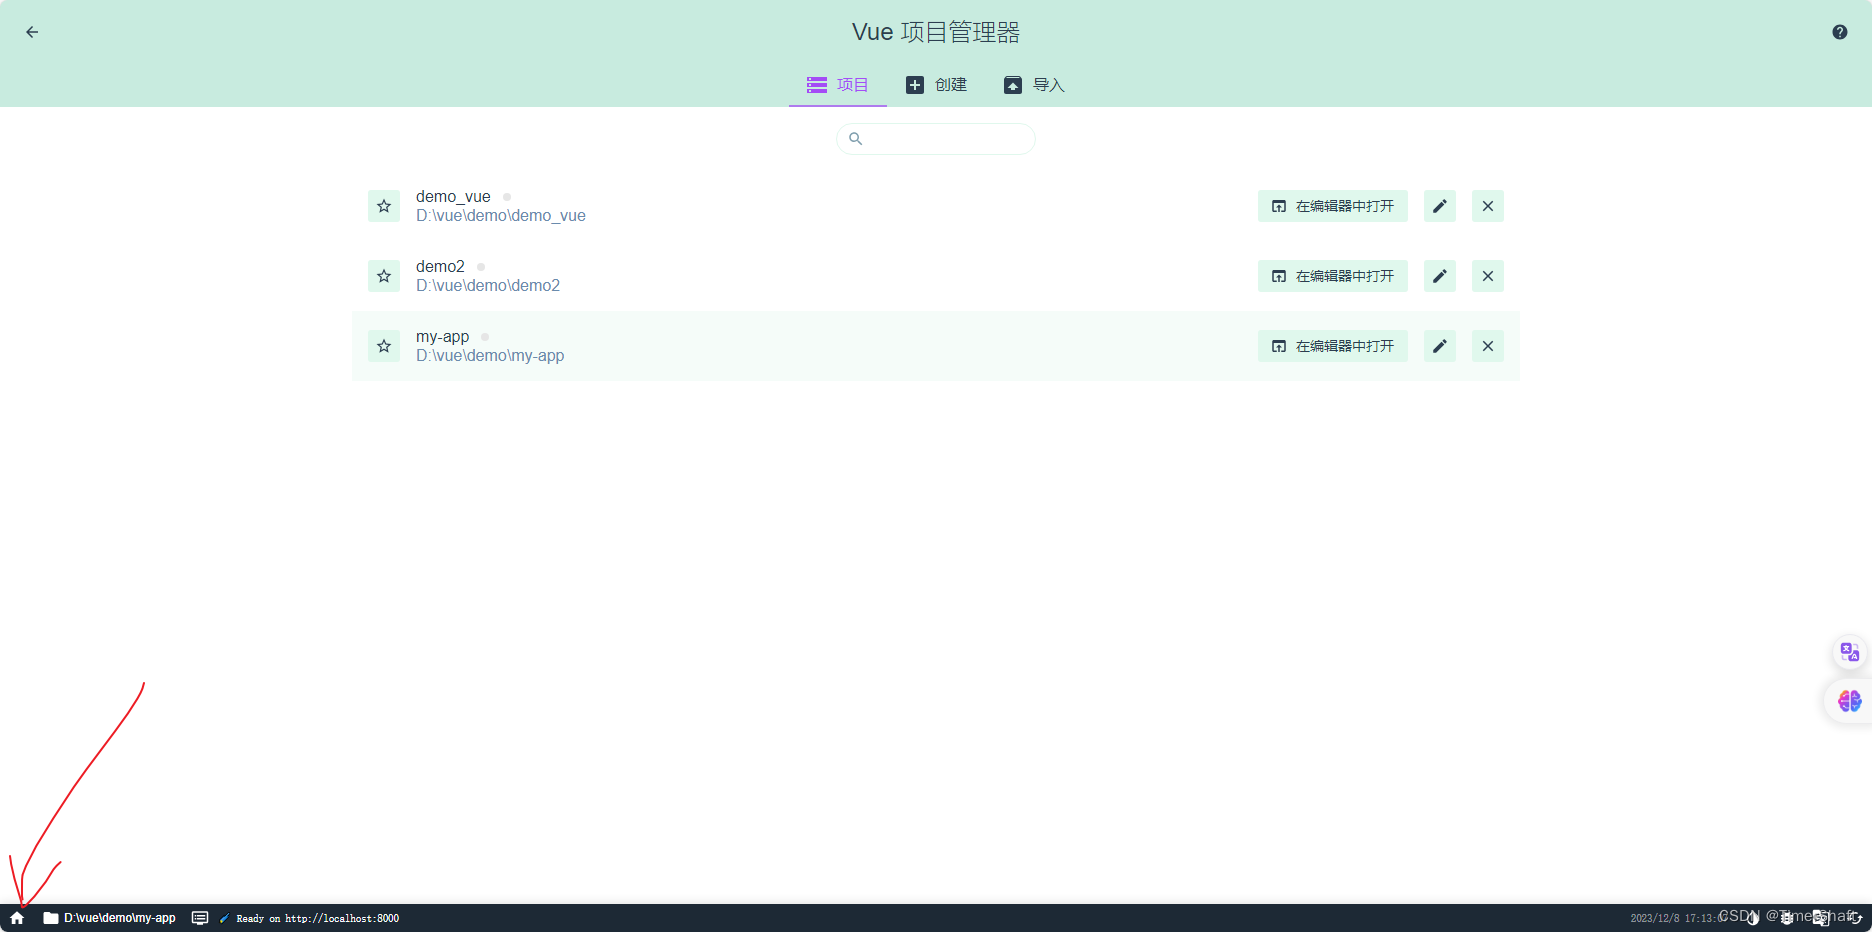This screenshot has width=1872, height=932.
Task: Favorite the demo2 project star
Action: coord(384,276)
